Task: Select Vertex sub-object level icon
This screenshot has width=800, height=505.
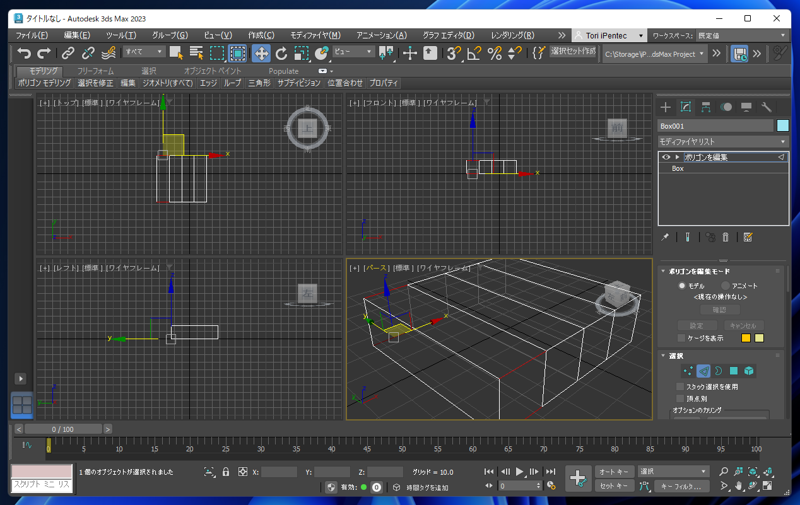Action: pos(688,371)
